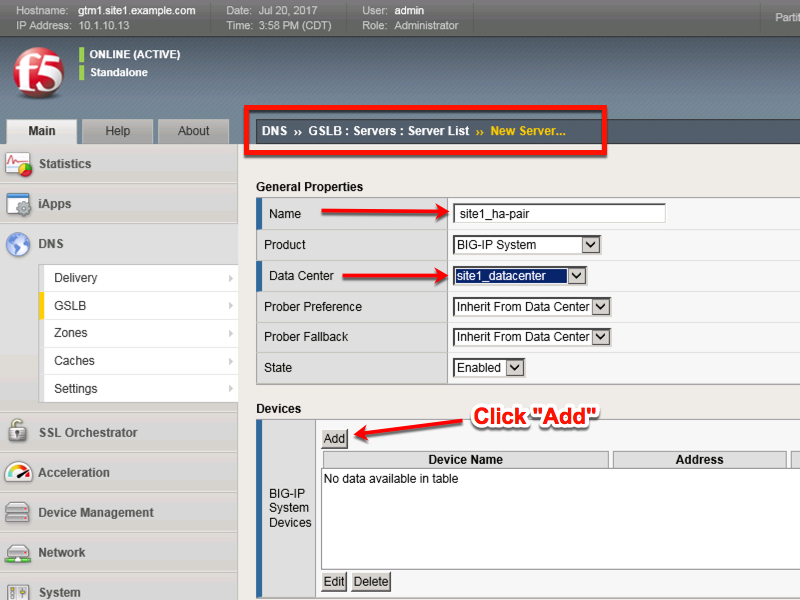This screenshot has height=600, width=800.
Task: Click the Device Name column header
Action: coord(465,460)
